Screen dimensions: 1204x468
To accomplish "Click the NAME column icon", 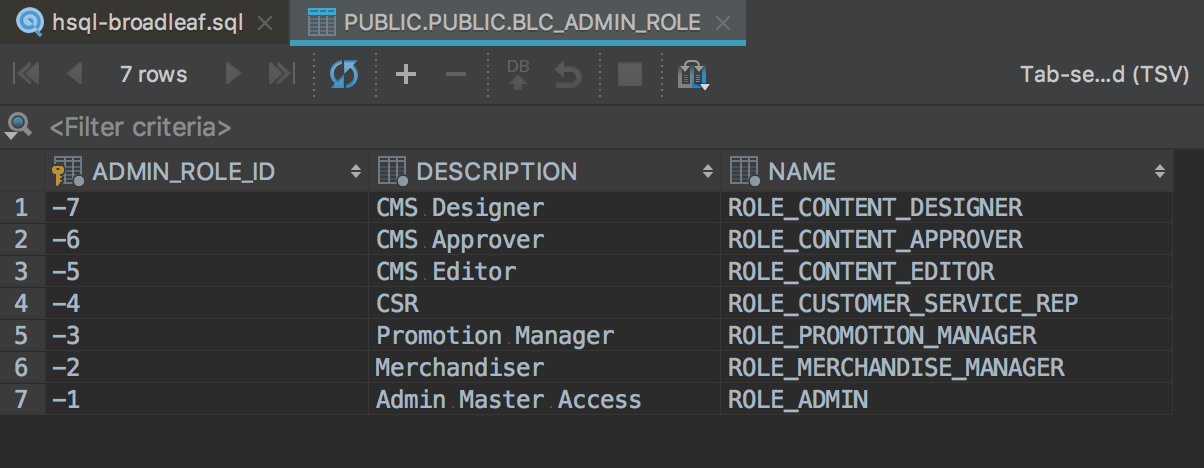I will [745, 171].
